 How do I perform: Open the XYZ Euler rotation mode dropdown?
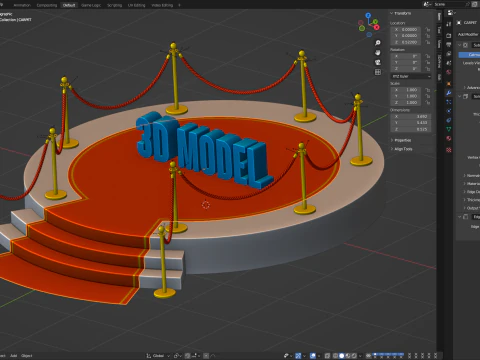click(x=411, y=76)
